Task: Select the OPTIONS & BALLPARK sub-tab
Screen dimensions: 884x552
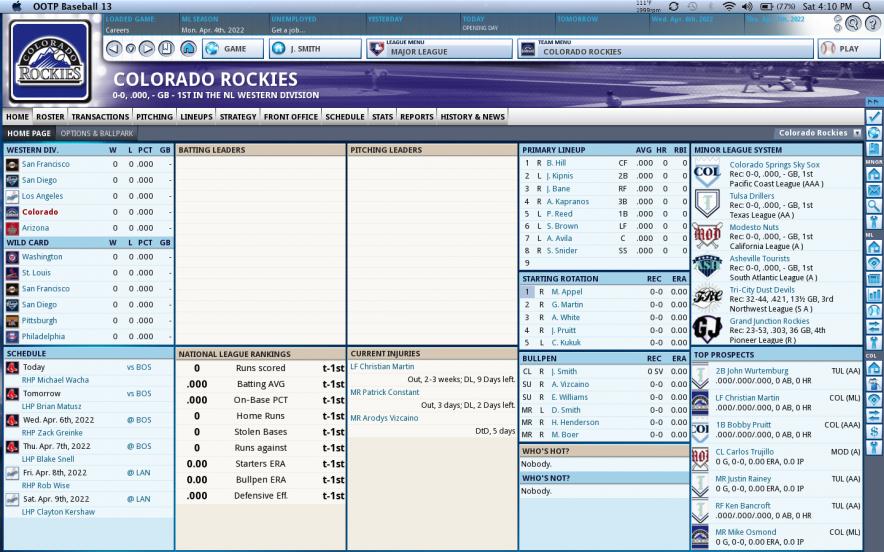Action: coord(96,134)
